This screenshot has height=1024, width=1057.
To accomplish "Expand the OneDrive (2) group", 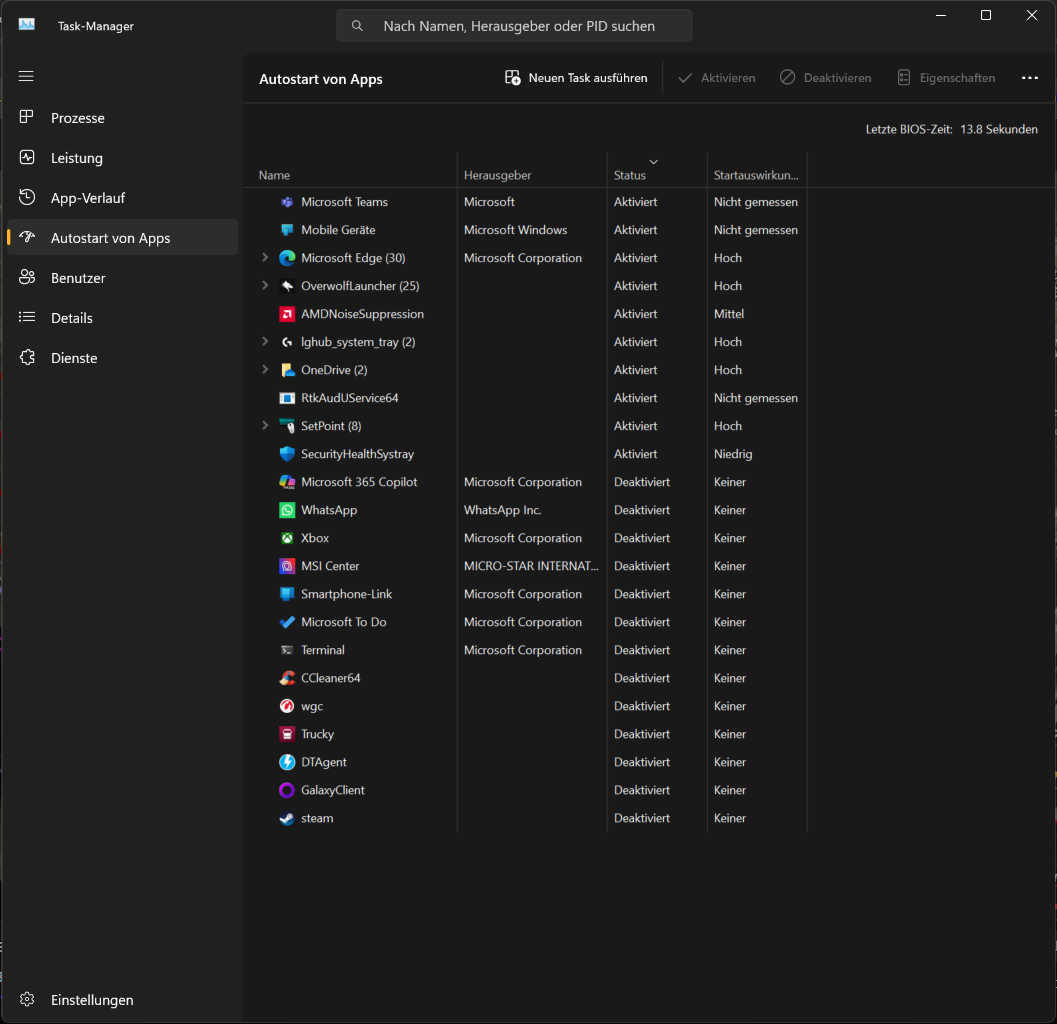I will point(265,369).
